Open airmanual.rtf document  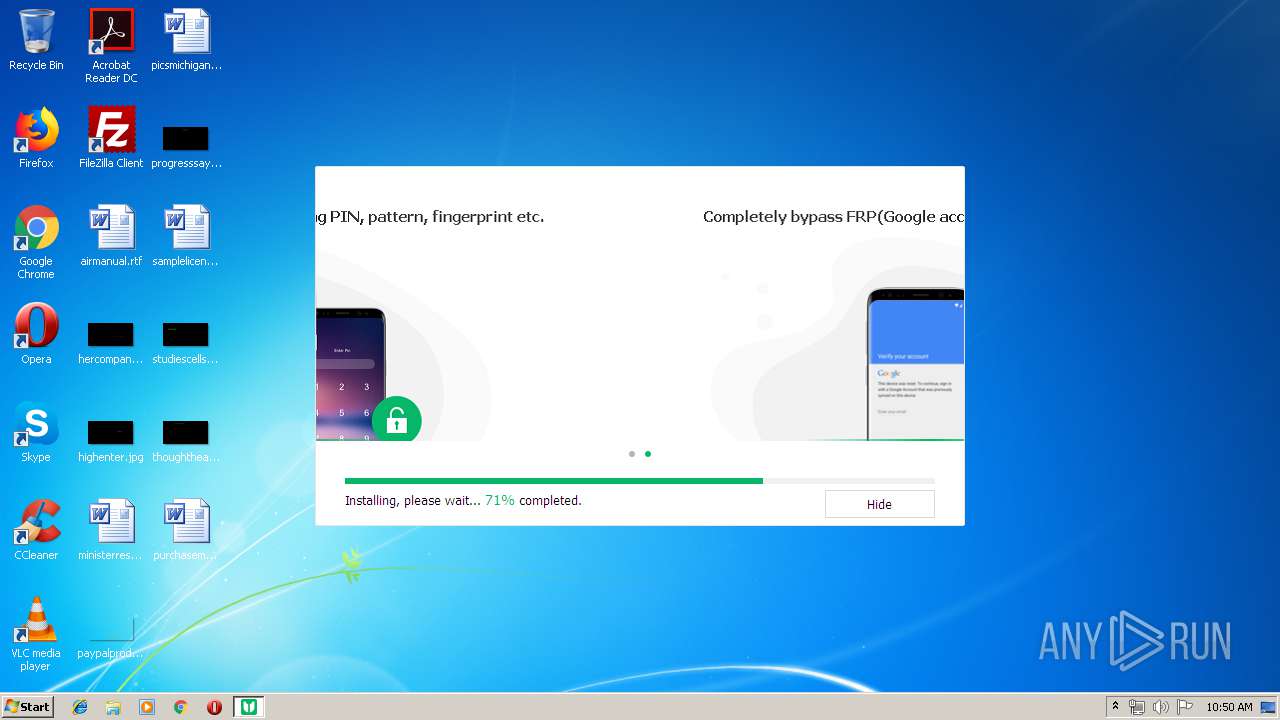111,237
